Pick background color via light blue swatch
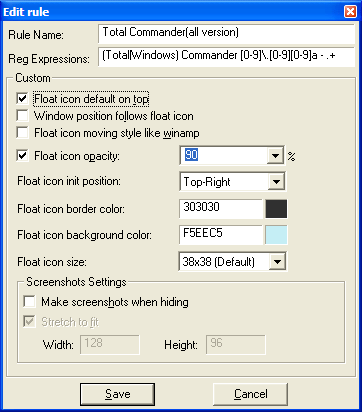The width and height of the screenshot is (362, 412). pos(276,235)
